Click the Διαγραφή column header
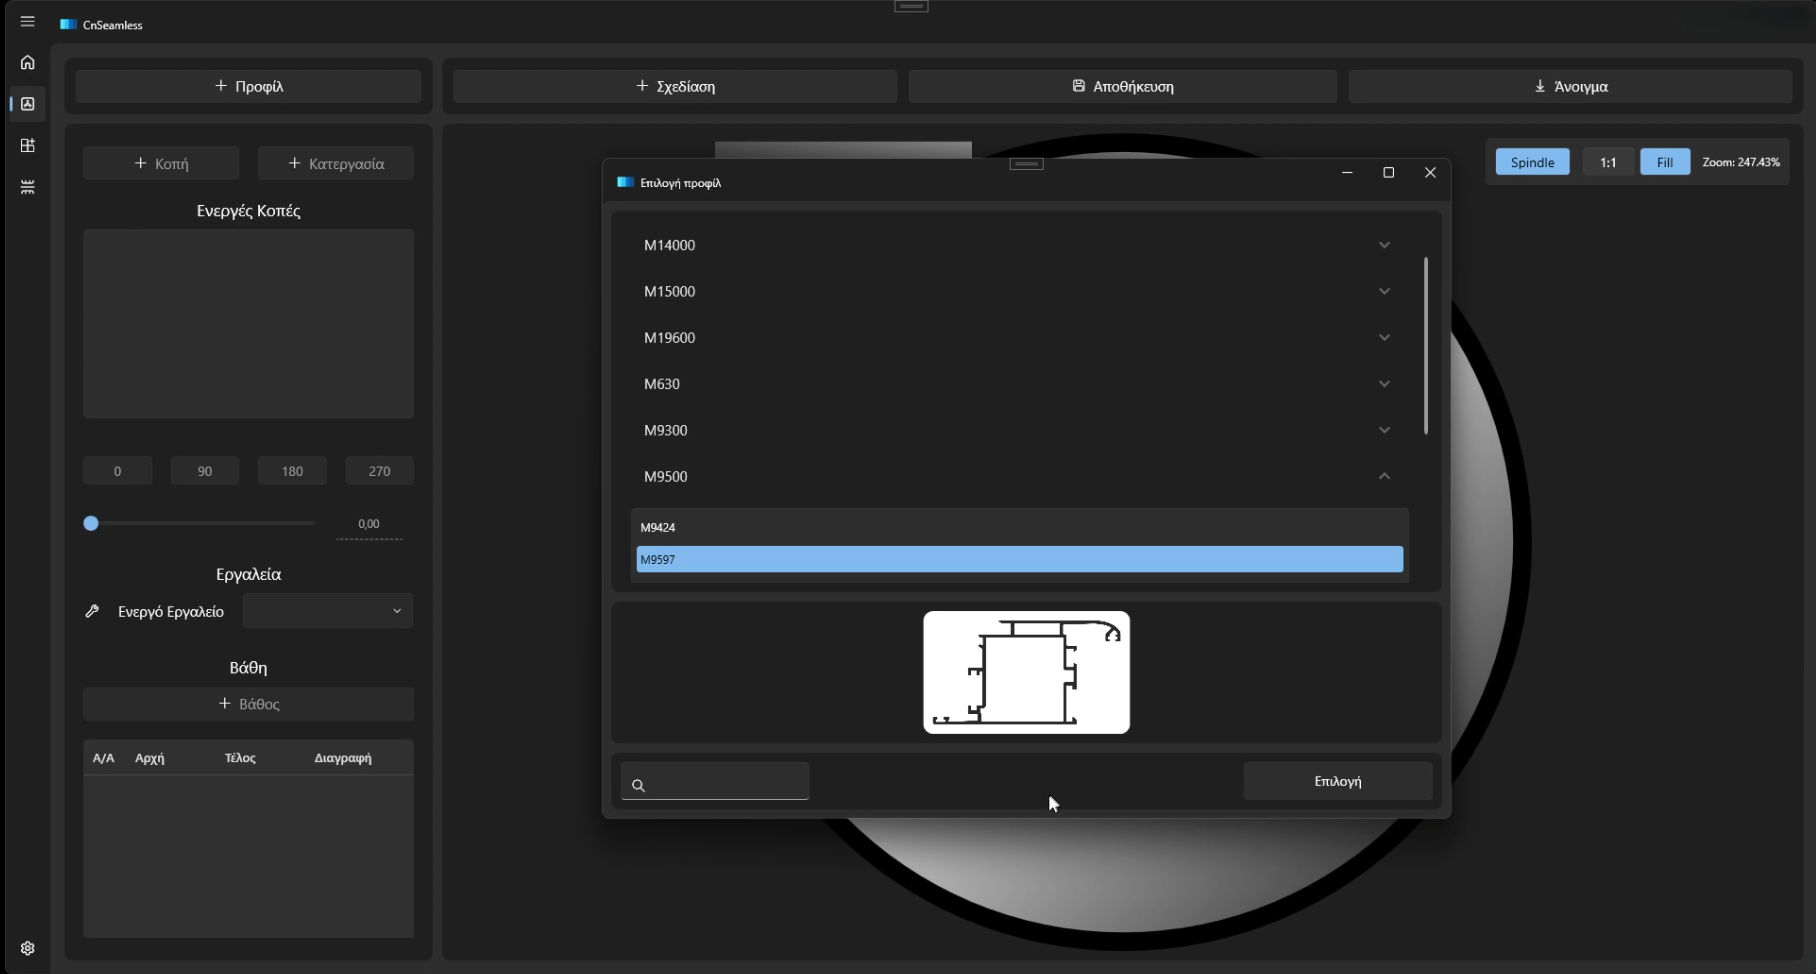The width and height of the screenshot is (1816, 974). click(x=343, y=758)
